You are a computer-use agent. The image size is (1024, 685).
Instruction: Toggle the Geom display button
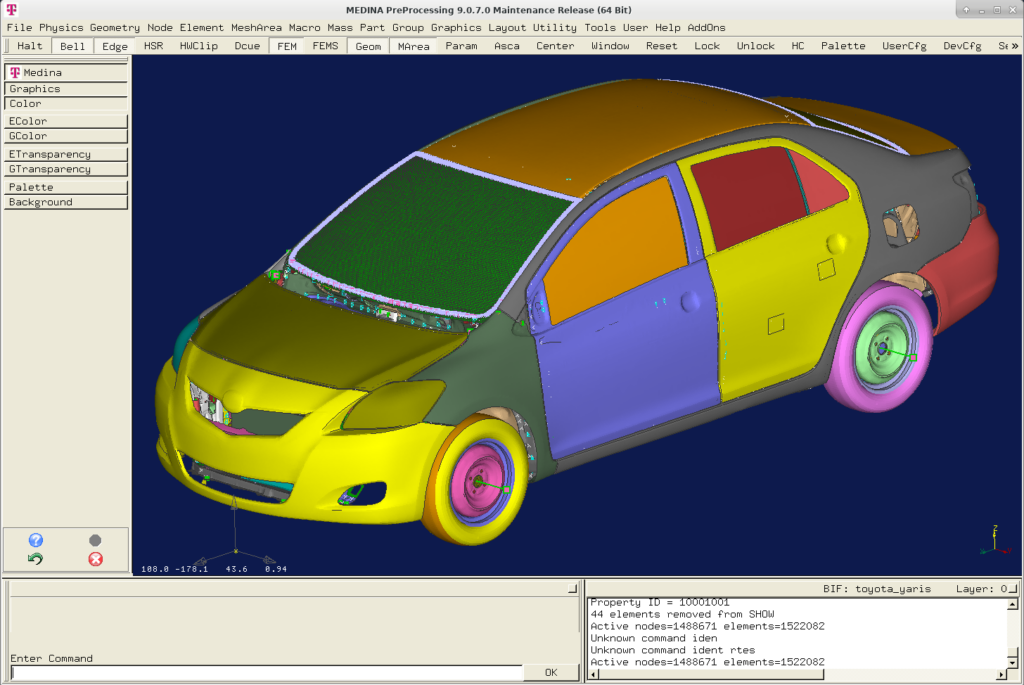368,46
